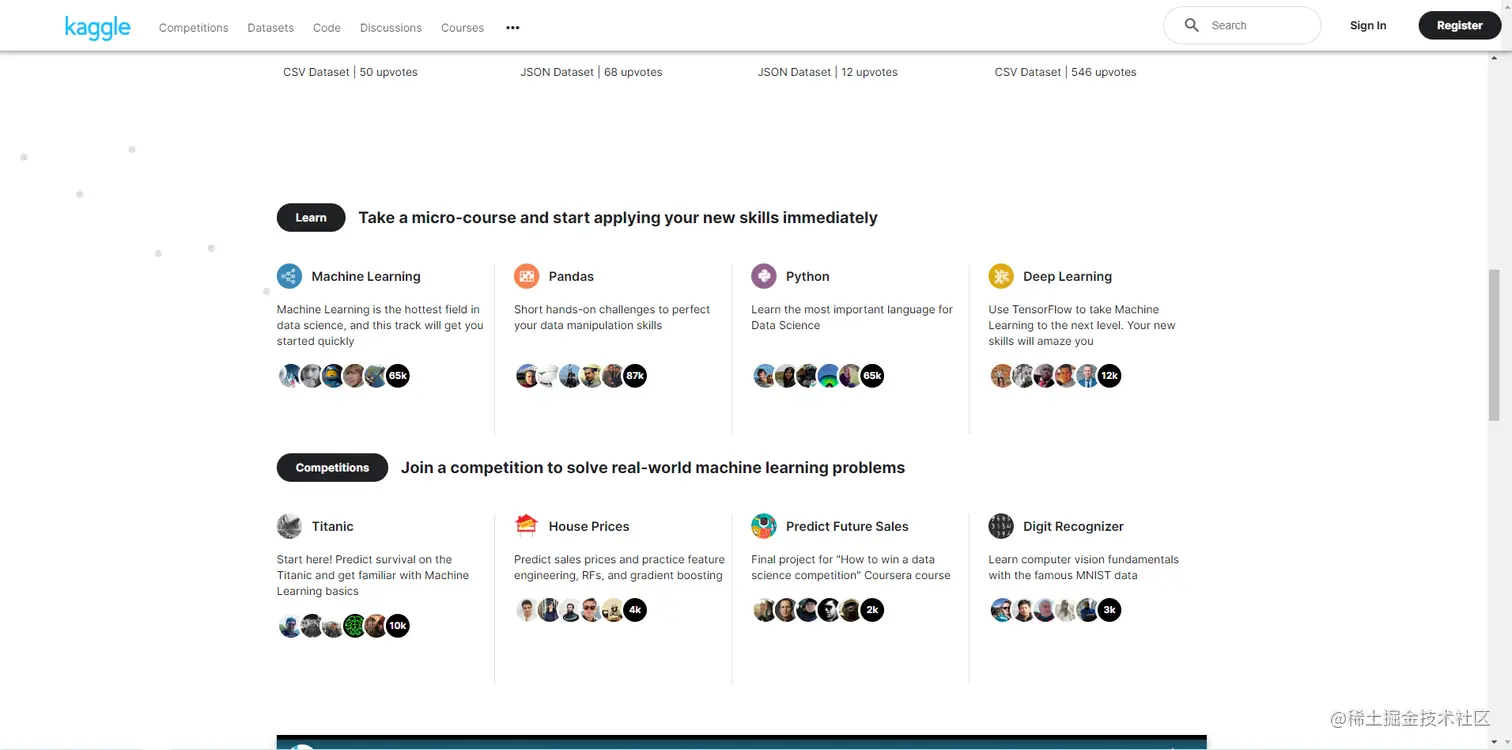Open the Courses nav item
1512x750 pixels.
point(462,28)
